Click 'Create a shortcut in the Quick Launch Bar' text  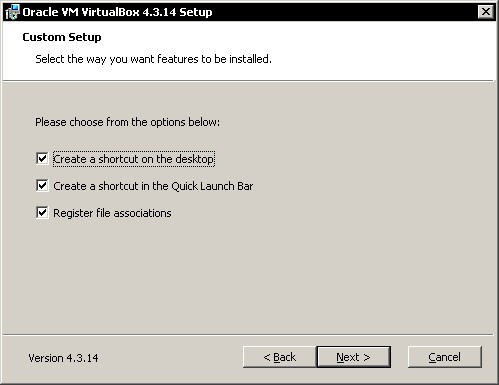pyautogui.click(x=153, y=186)
